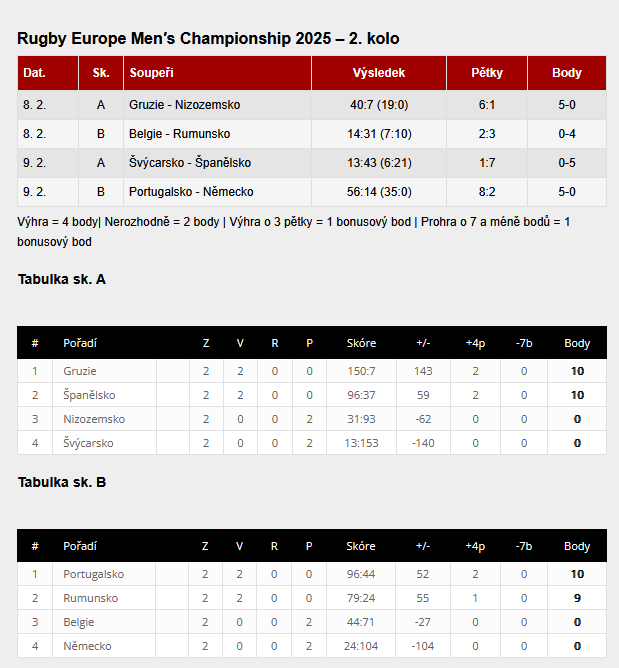Select the "Sk." column header
Viewport: 619px width, 668px height.
point(101,73)
